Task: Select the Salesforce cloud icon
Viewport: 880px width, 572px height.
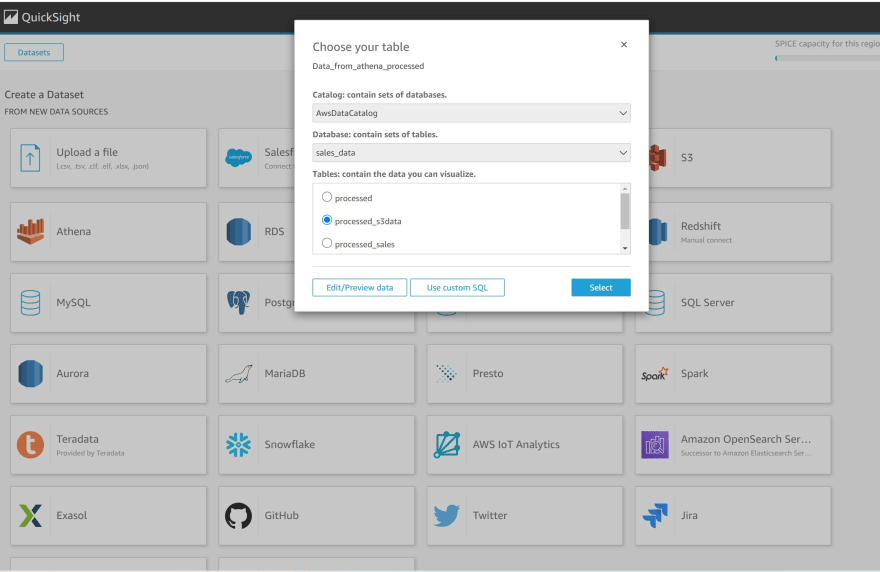Action: tap(239, 158)
